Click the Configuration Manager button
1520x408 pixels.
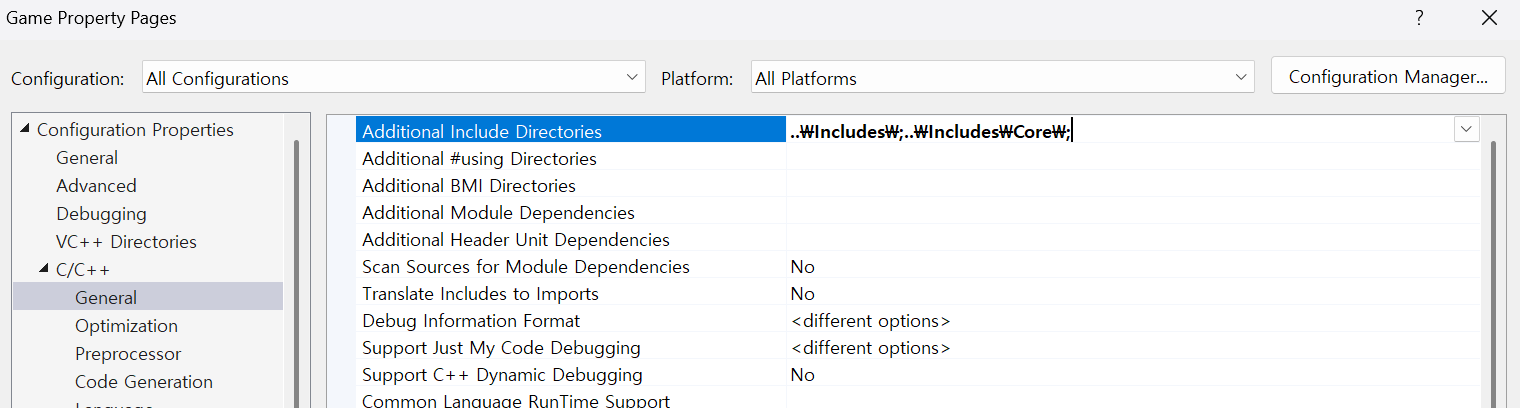point(1388,76)
